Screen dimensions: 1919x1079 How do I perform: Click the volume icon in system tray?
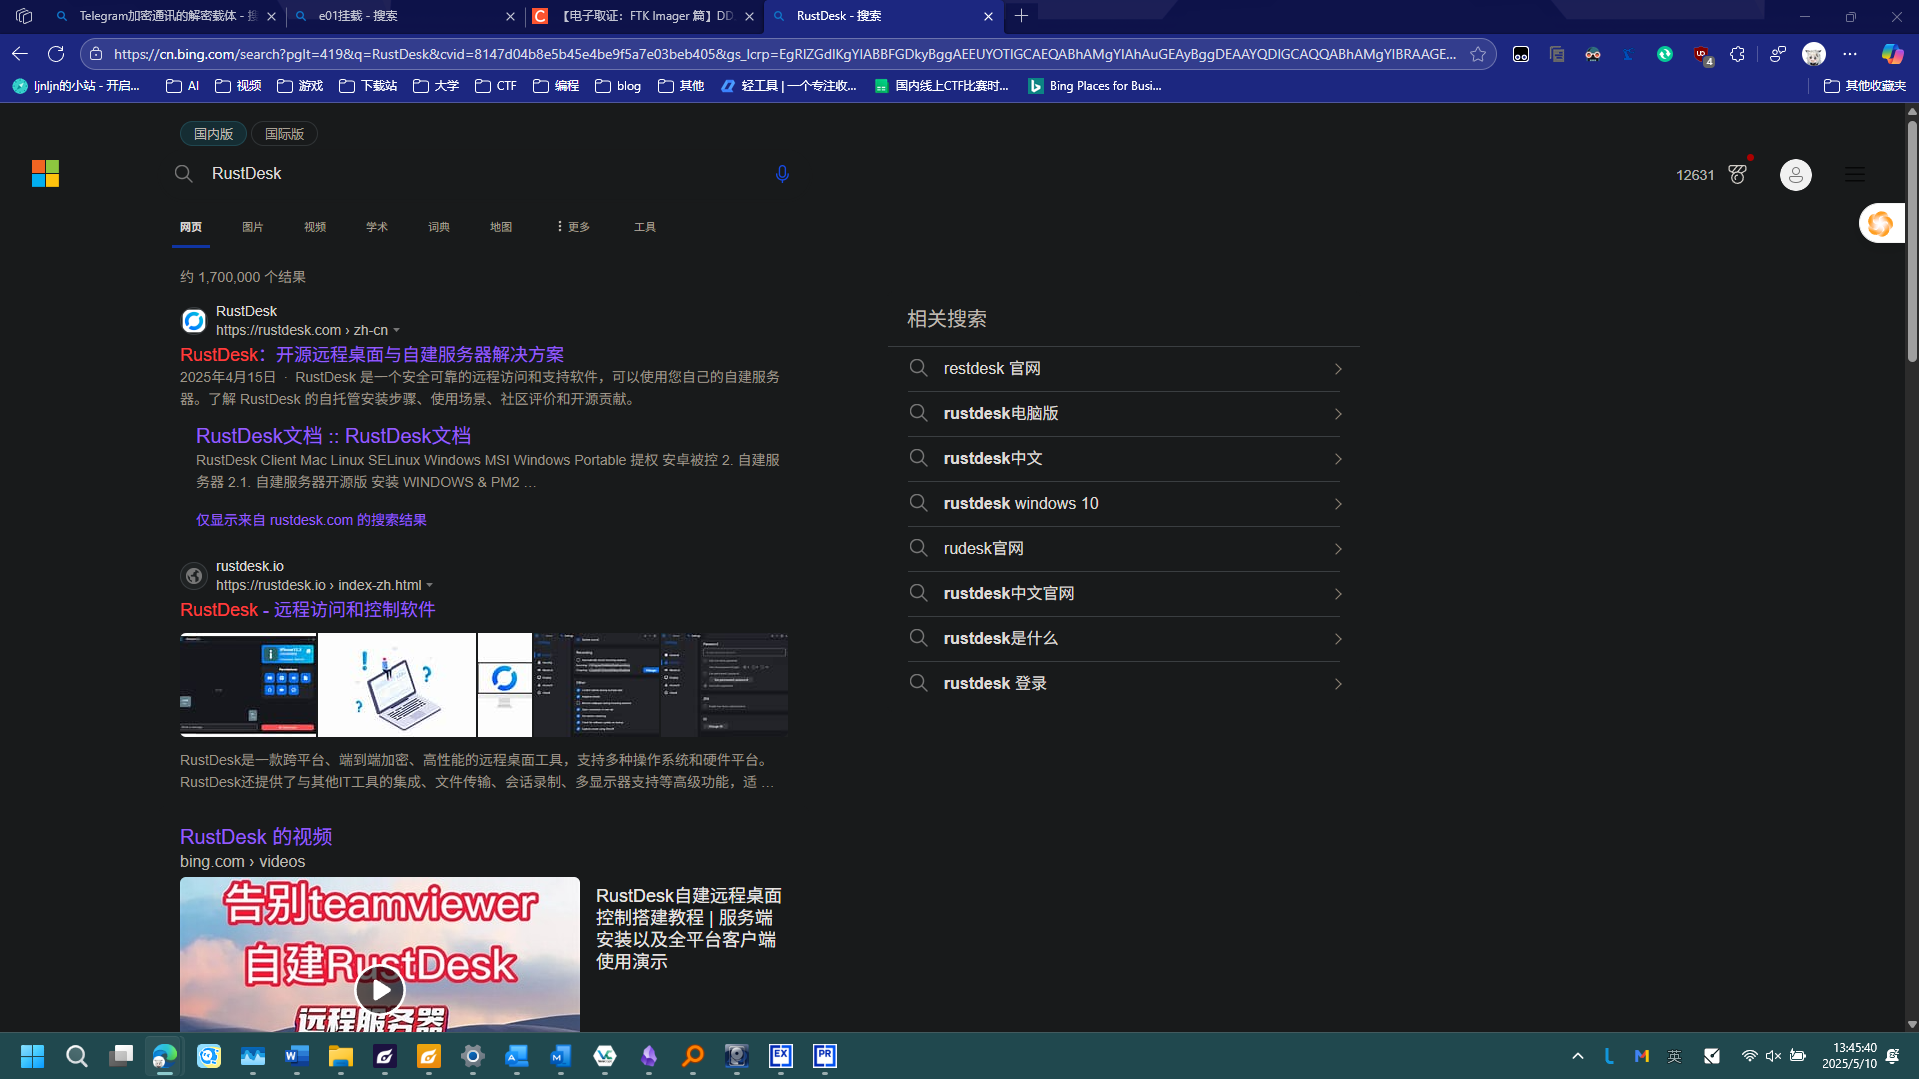point(1773,1056)
